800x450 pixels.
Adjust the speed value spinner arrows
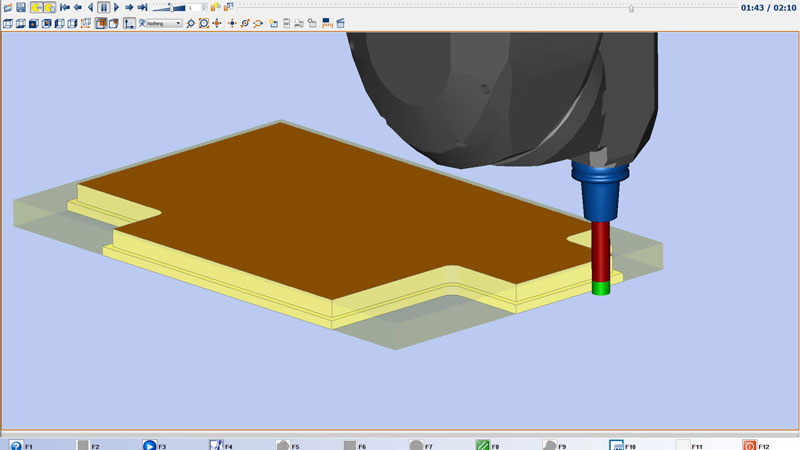point(204,7)
